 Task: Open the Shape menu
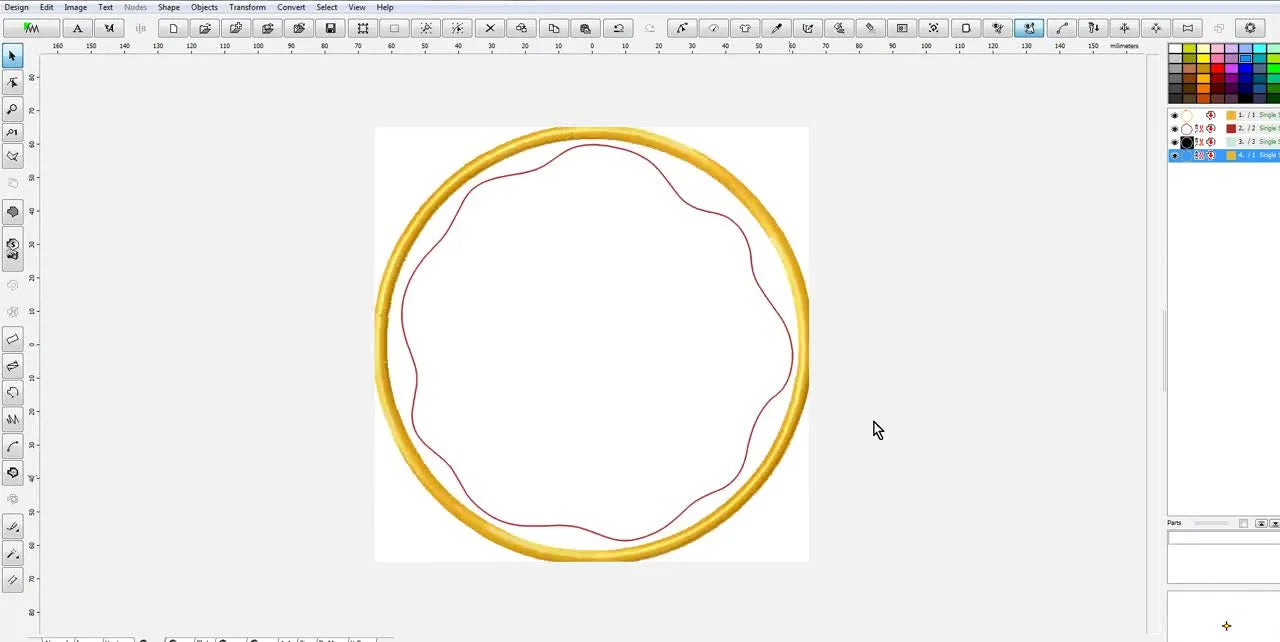click(x=169, y=7)
